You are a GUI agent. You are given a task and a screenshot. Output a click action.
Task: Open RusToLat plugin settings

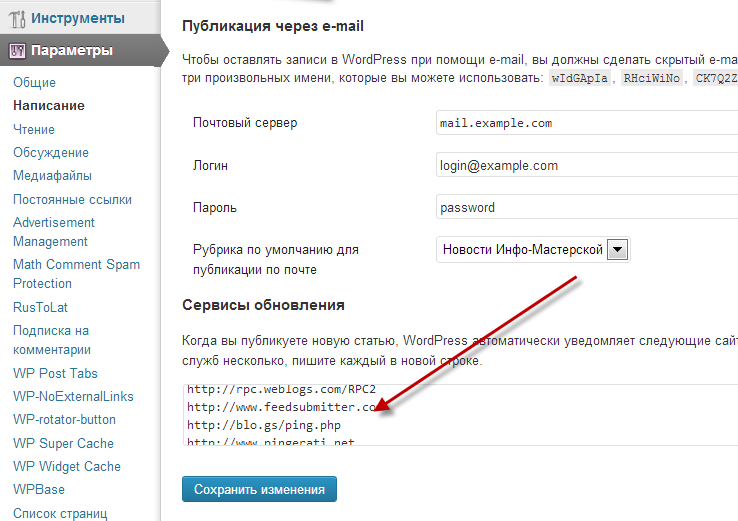click(40, 307)
